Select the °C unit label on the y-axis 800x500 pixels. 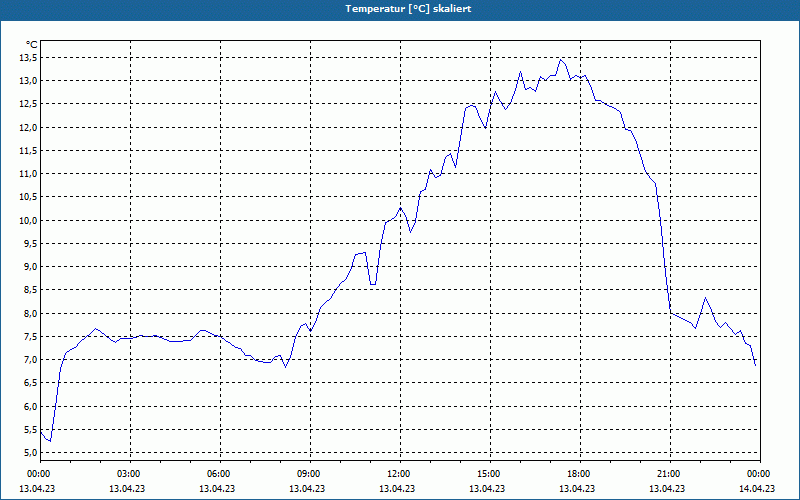click(x=32, y=45)
